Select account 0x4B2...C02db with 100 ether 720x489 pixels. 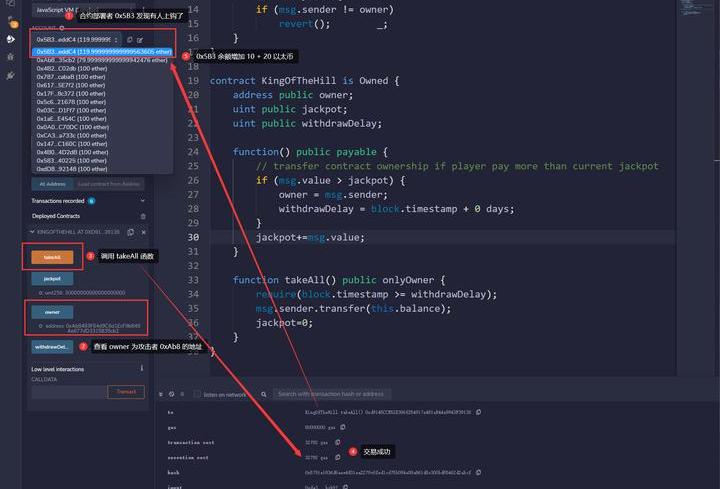(70, 67)
